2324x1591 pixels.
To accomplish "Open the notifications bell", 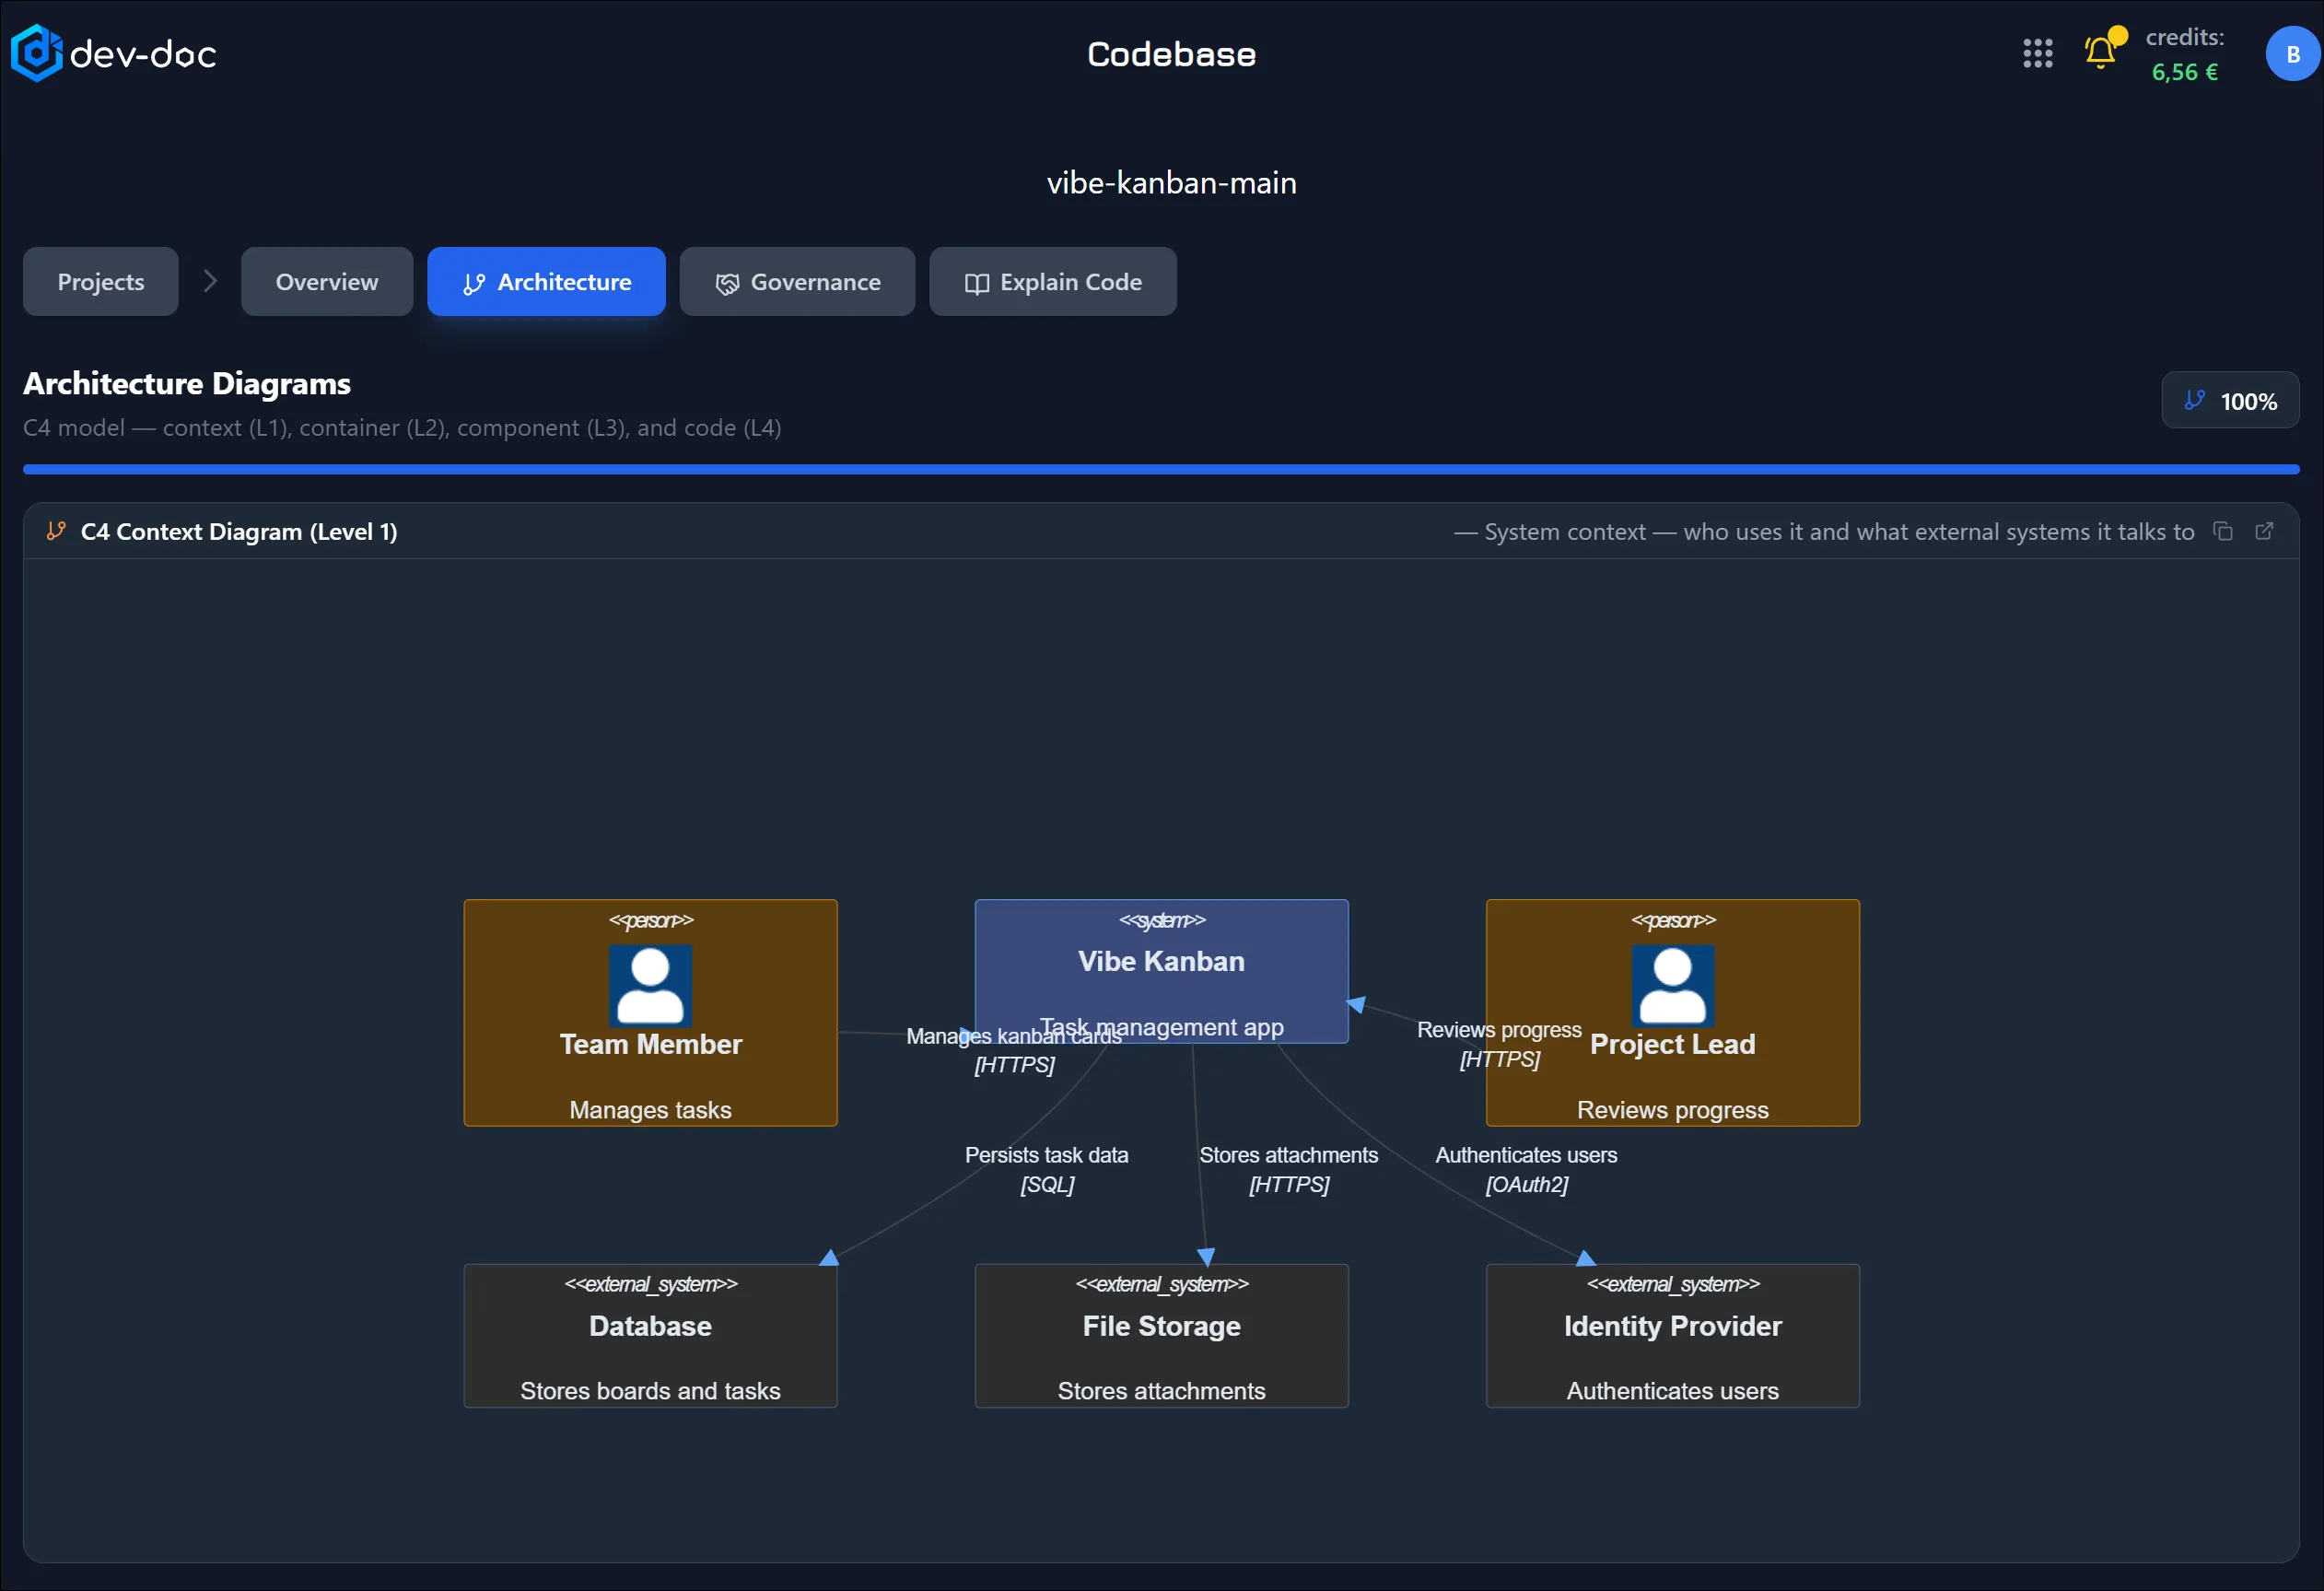I will coord(2100,51).
